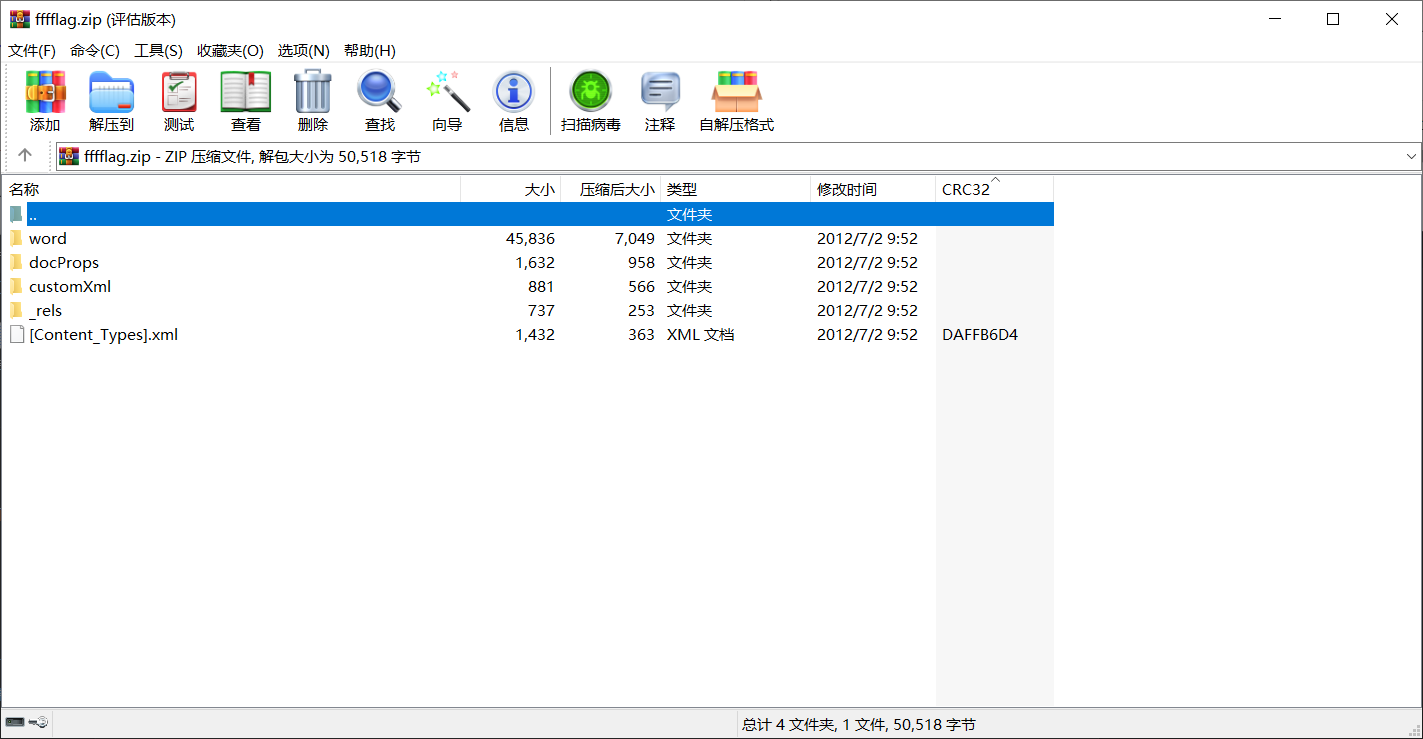Sort by 修改时间 column header
1423x739 pixels.
pyautogui.click(x=873, y=189)
